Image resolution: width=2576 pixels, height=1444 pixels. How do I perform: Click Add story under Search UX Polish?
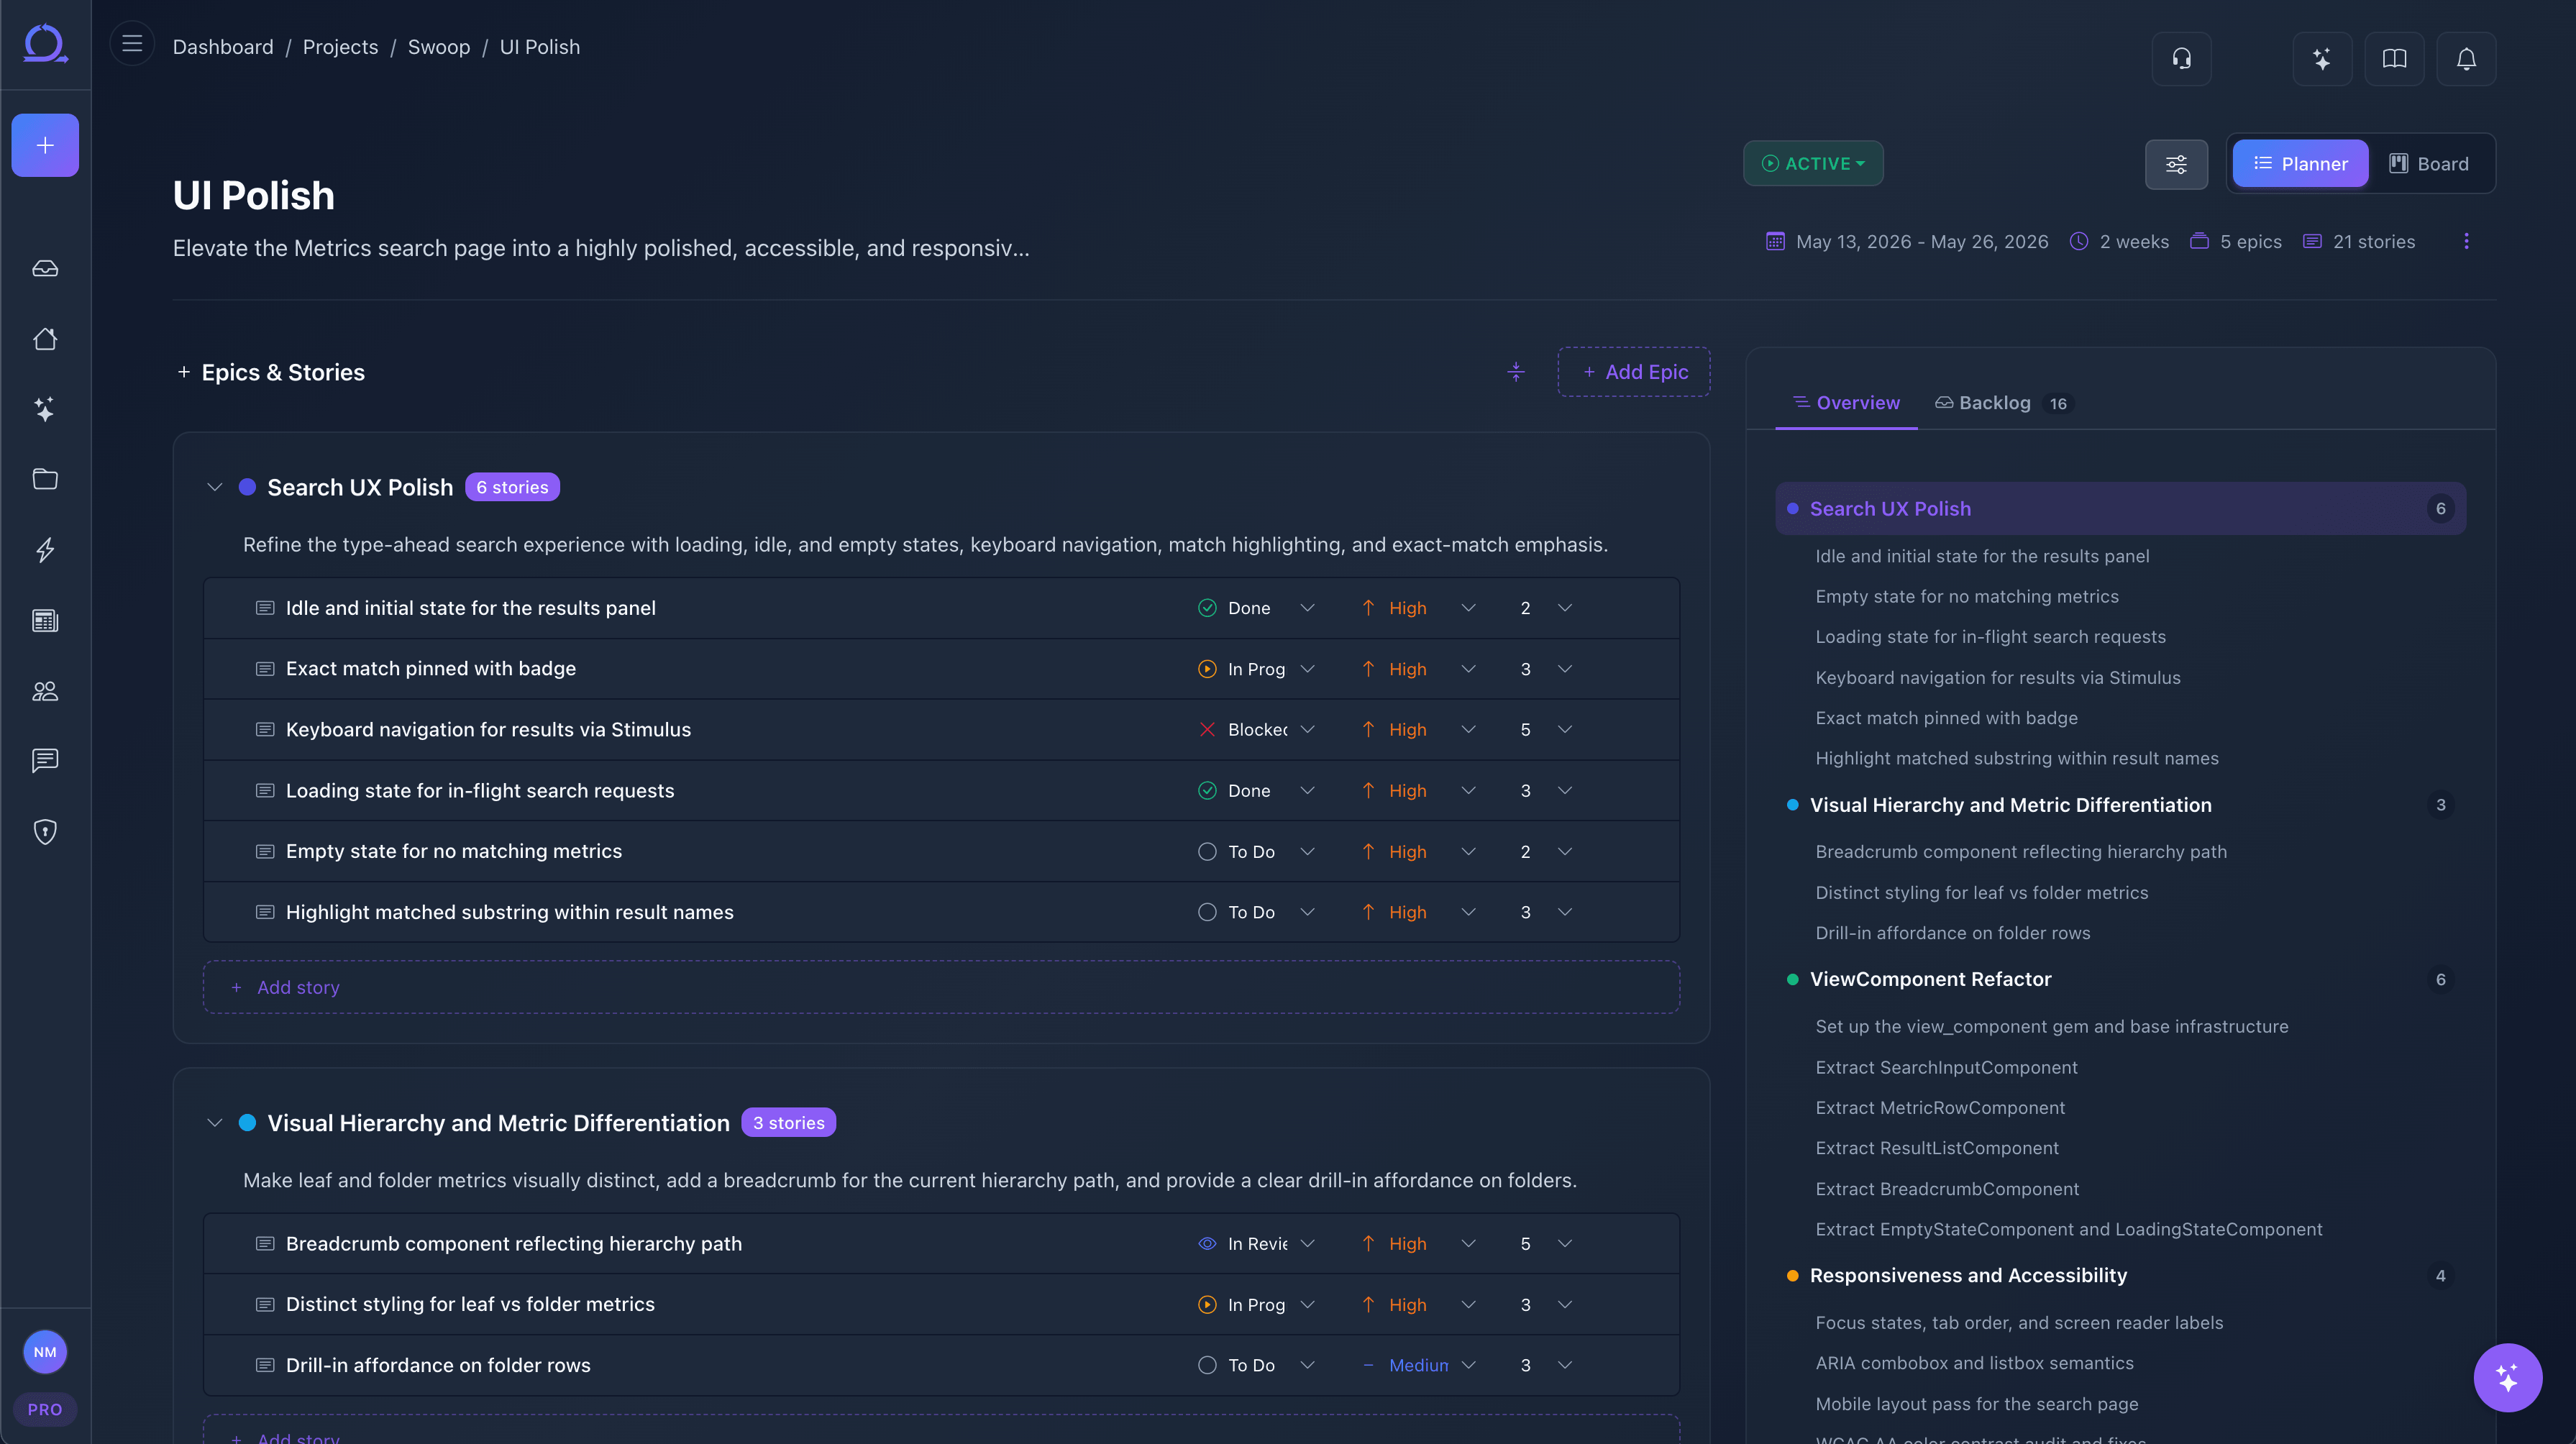tap(941, 987)
